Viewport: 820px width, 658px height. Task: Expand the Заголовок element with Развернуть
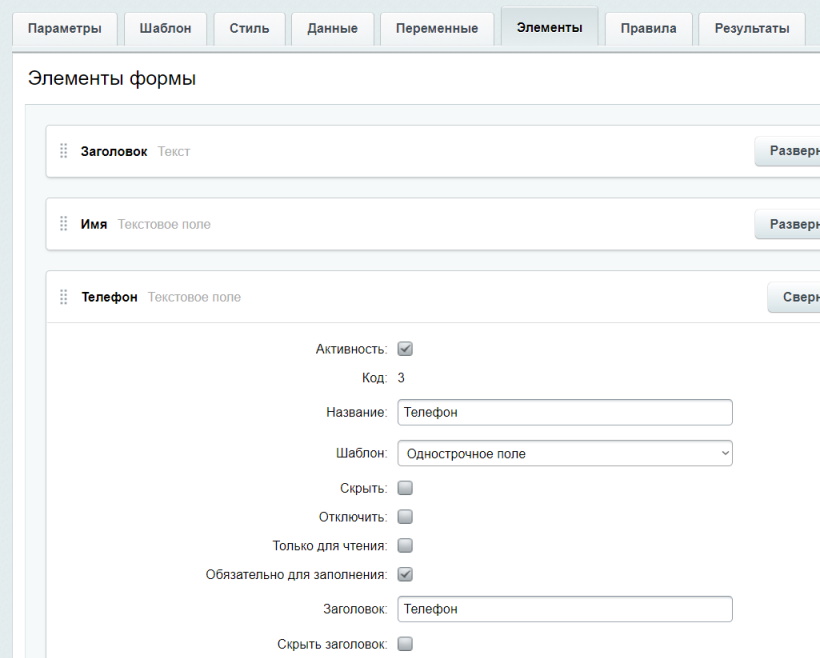(x=790, y=151)
